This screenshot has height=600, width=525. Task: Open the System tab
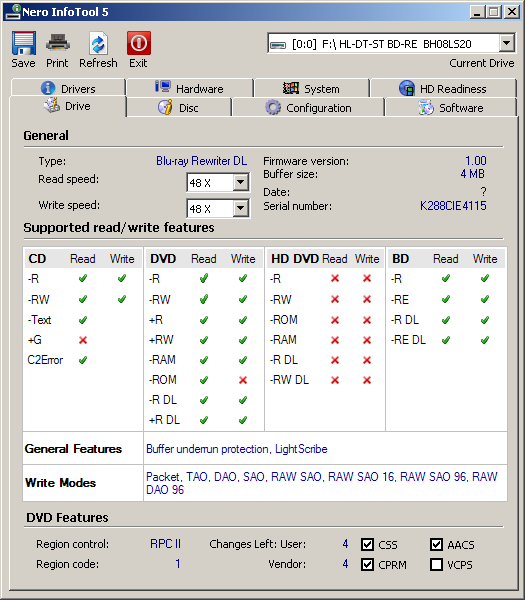311,88
